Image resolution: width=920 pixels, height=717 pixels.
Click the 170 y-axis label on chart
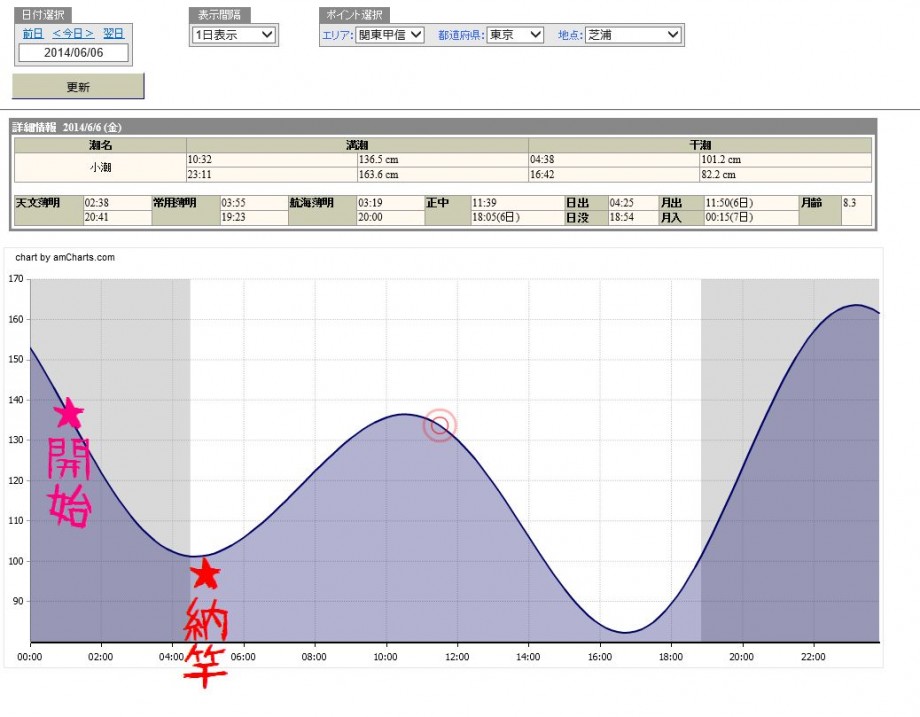pos(15,279)
